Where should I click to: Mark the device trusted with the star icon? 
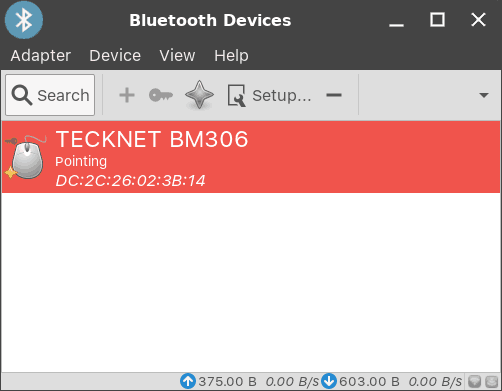pyautogui.click(x=199, y=95)
